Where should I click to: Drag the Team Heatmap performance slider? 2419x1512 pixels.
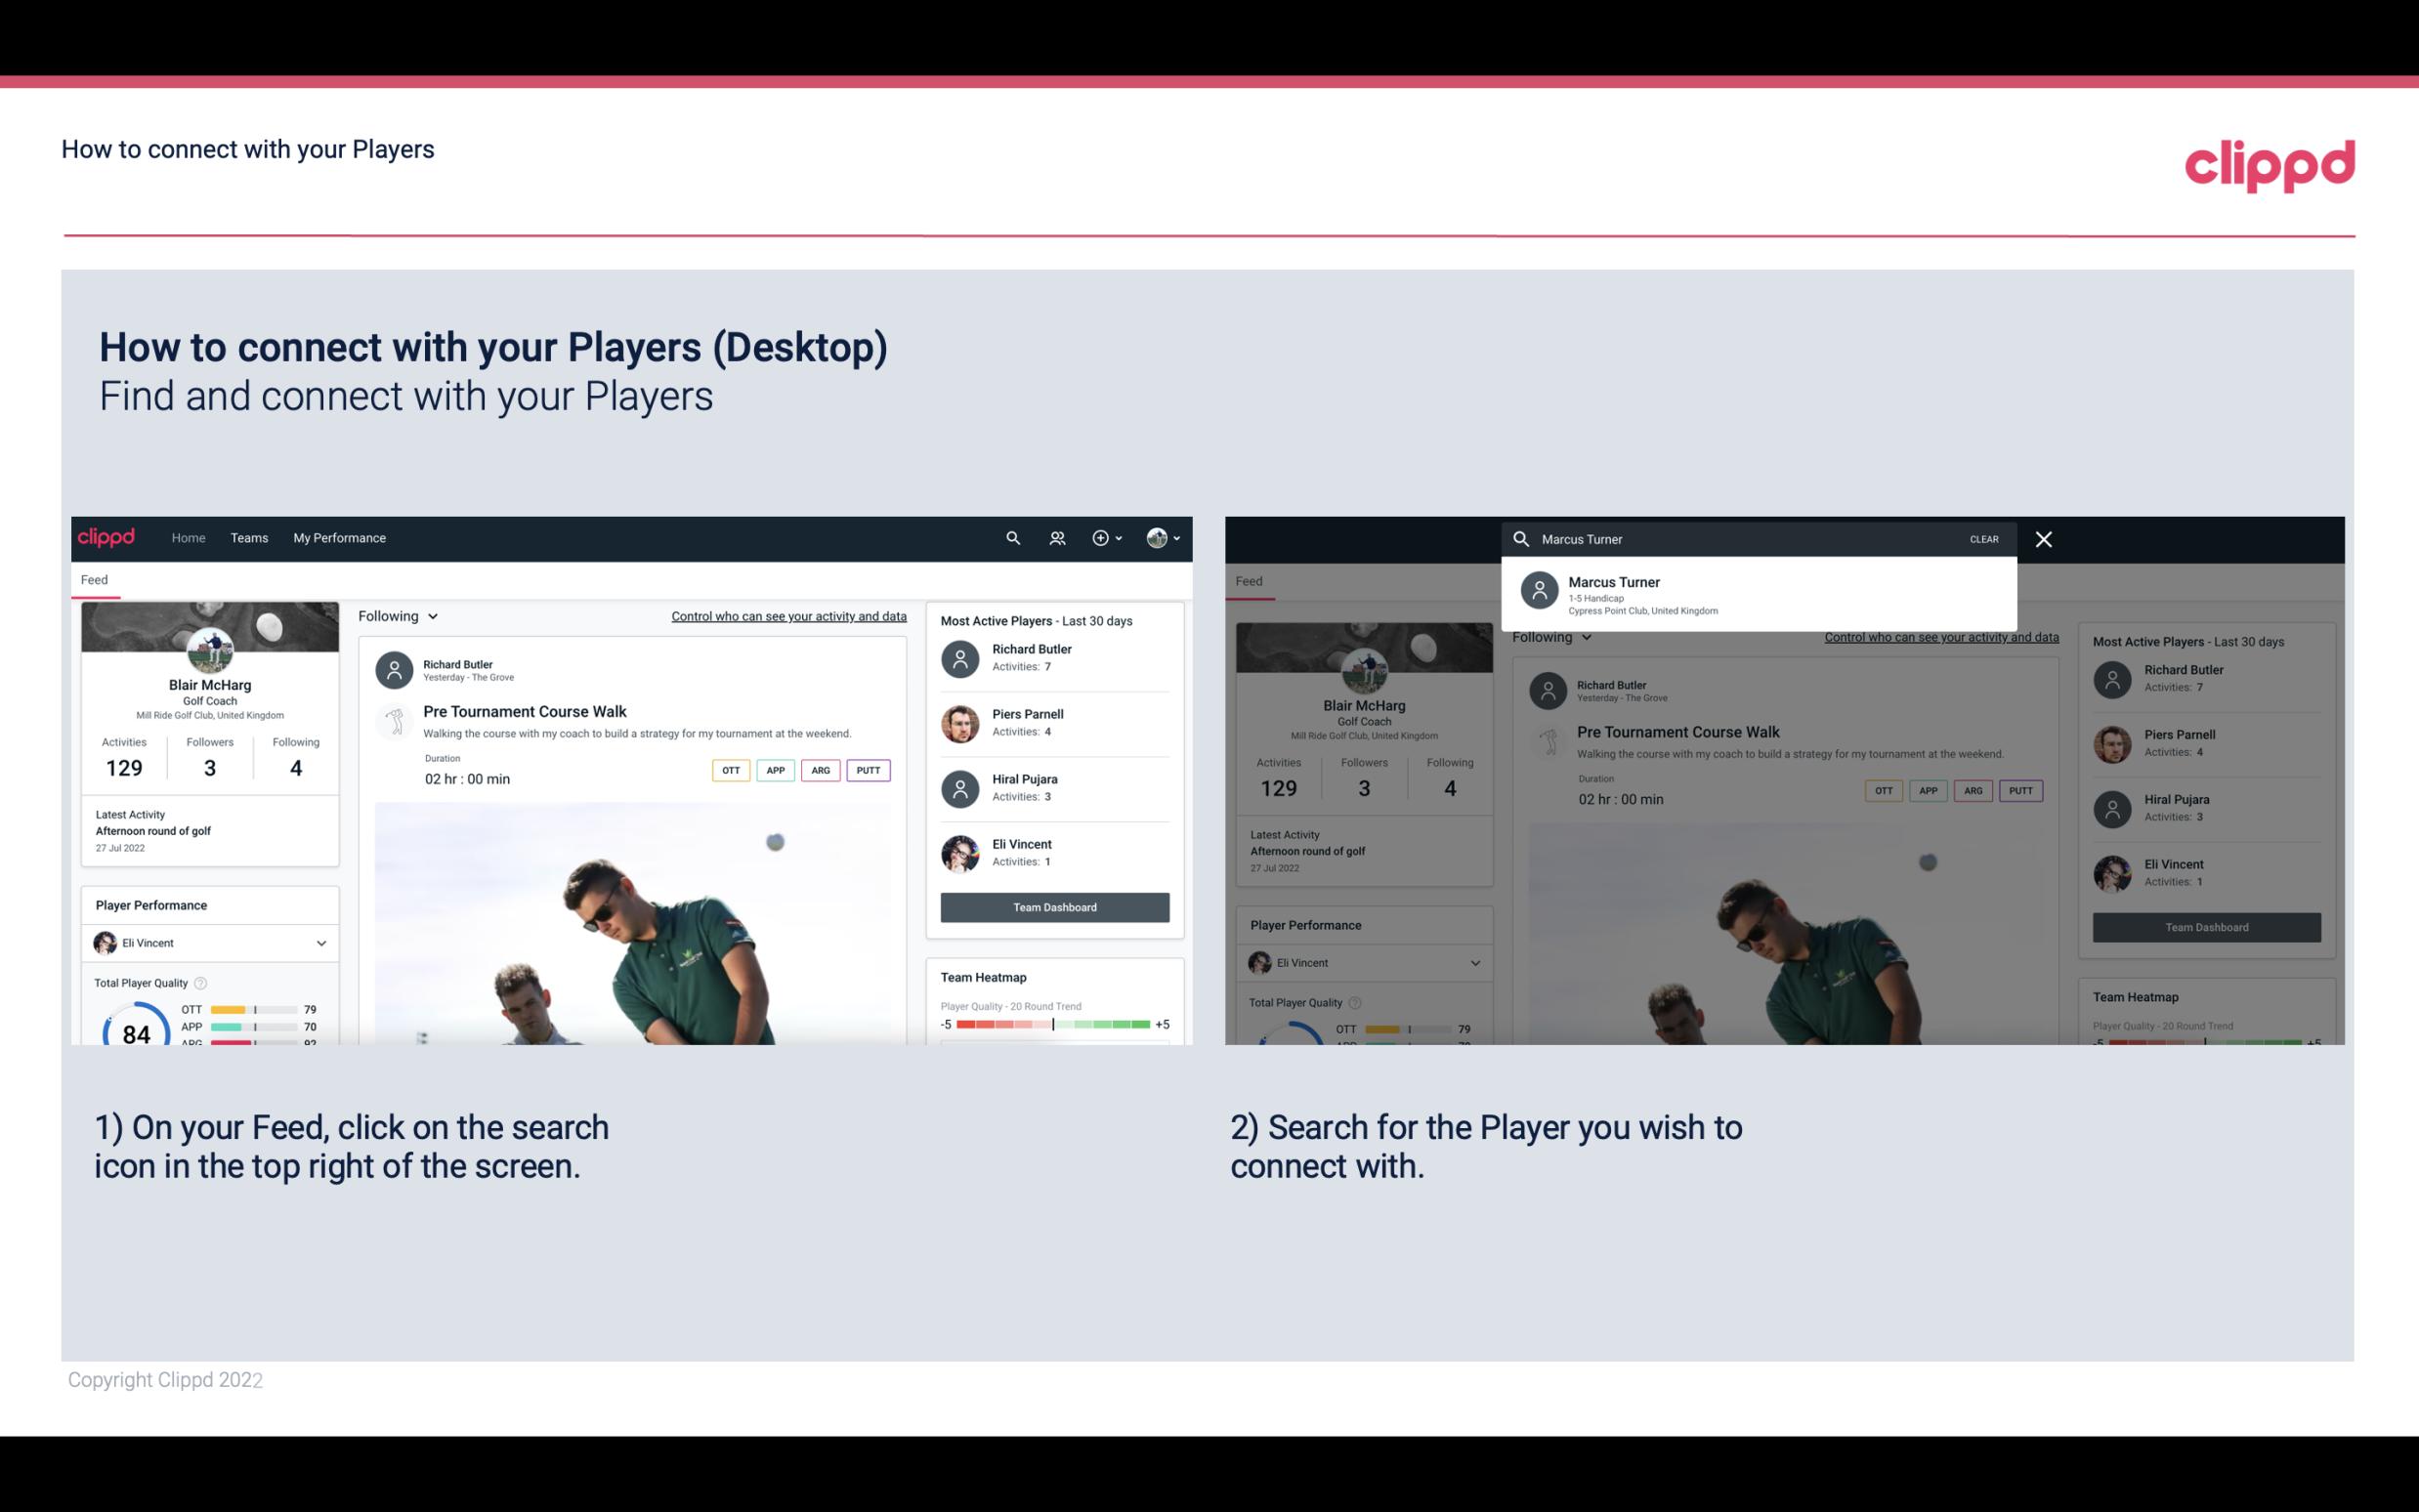1052,1025
